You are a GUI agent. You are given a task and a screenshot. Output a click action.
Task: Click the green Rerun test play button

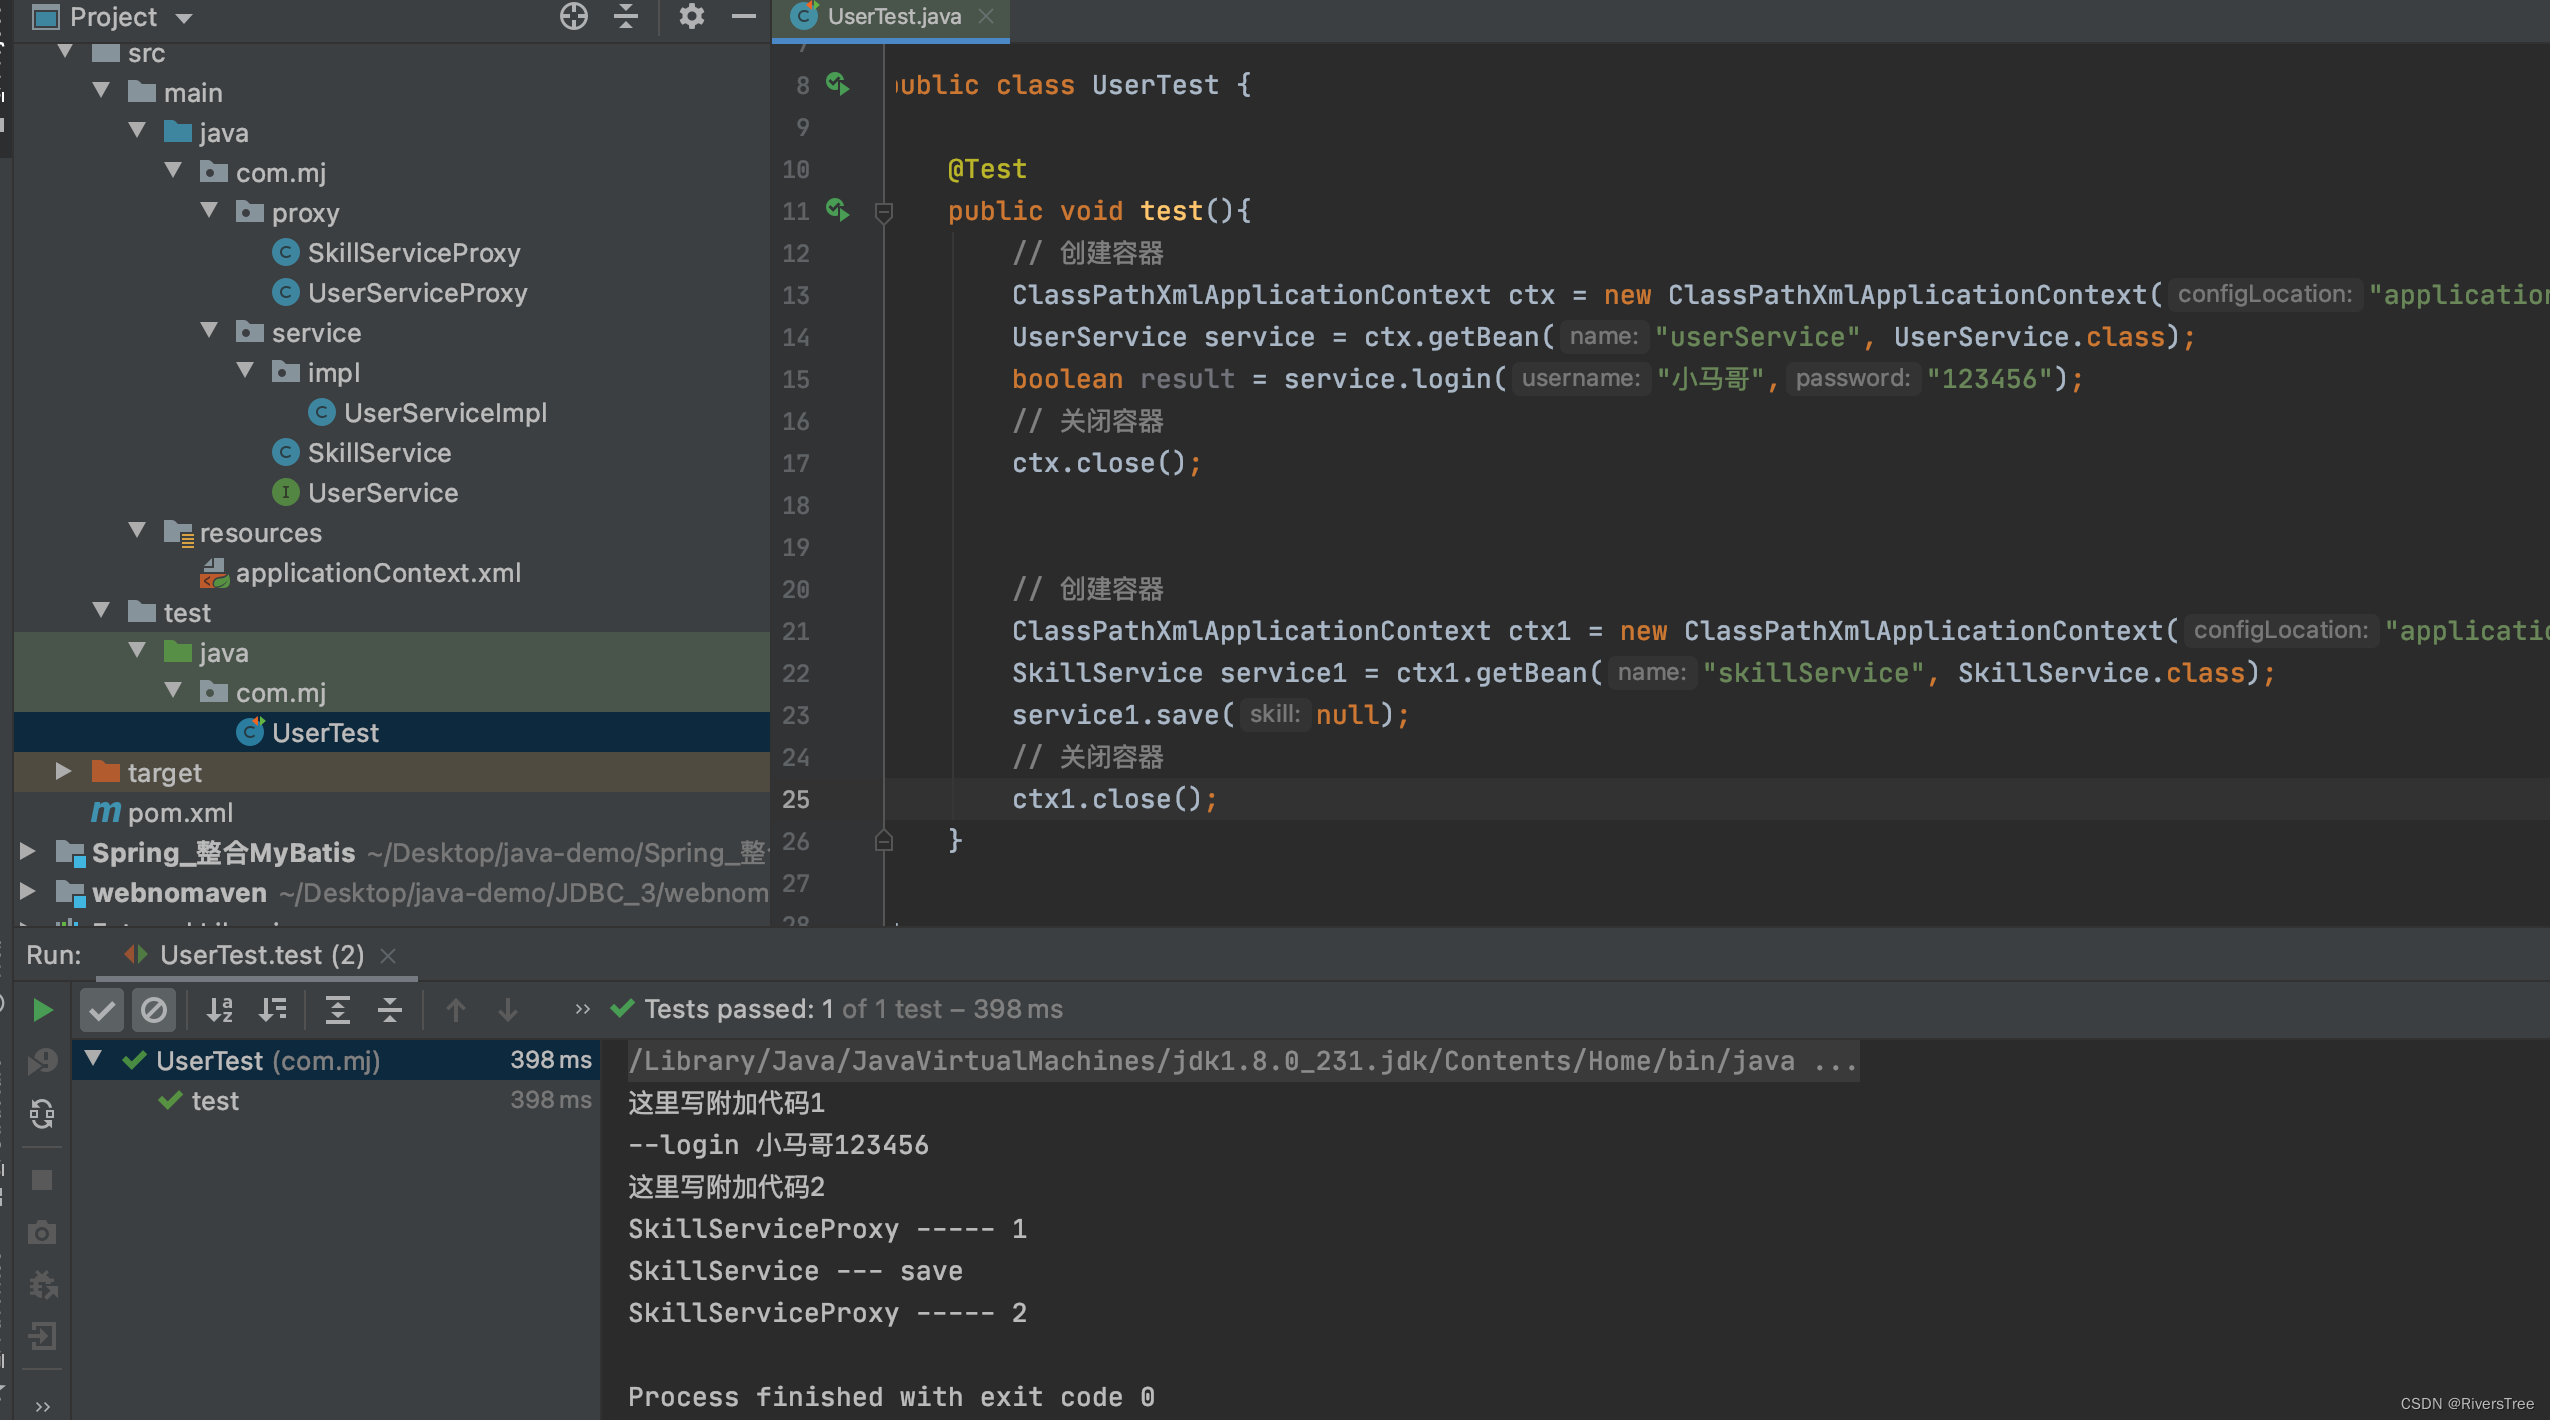point(42,1010)
